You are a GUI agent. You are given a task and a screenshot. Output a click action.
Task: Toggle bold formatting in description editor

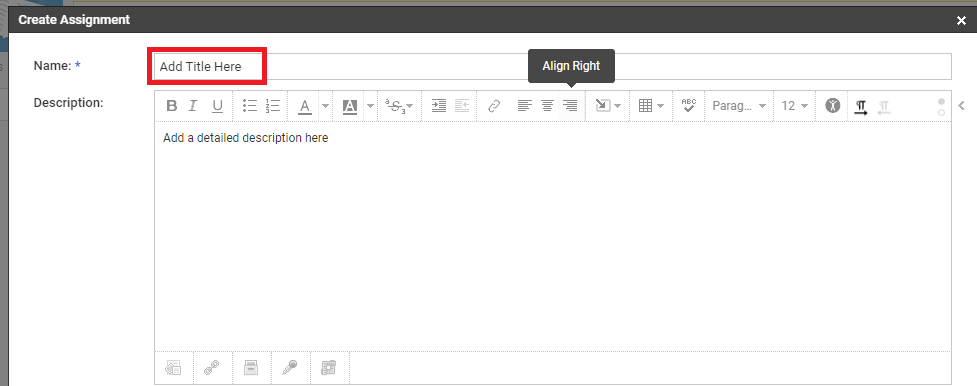tap(172, 106)
